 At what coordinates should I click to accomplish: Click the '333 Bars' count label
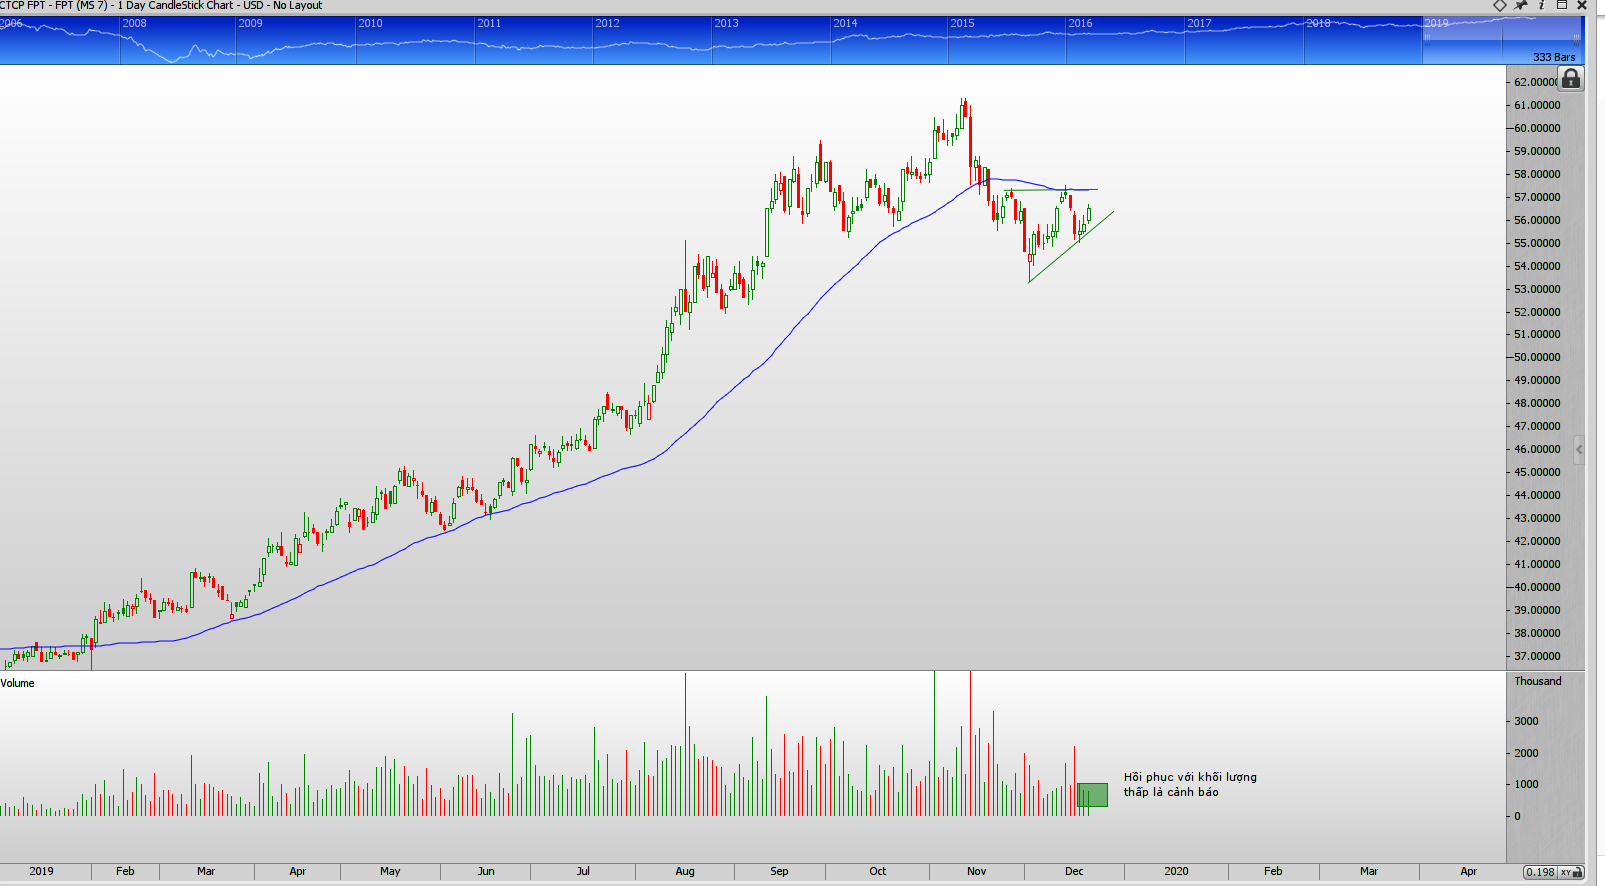coord(1553,57)
